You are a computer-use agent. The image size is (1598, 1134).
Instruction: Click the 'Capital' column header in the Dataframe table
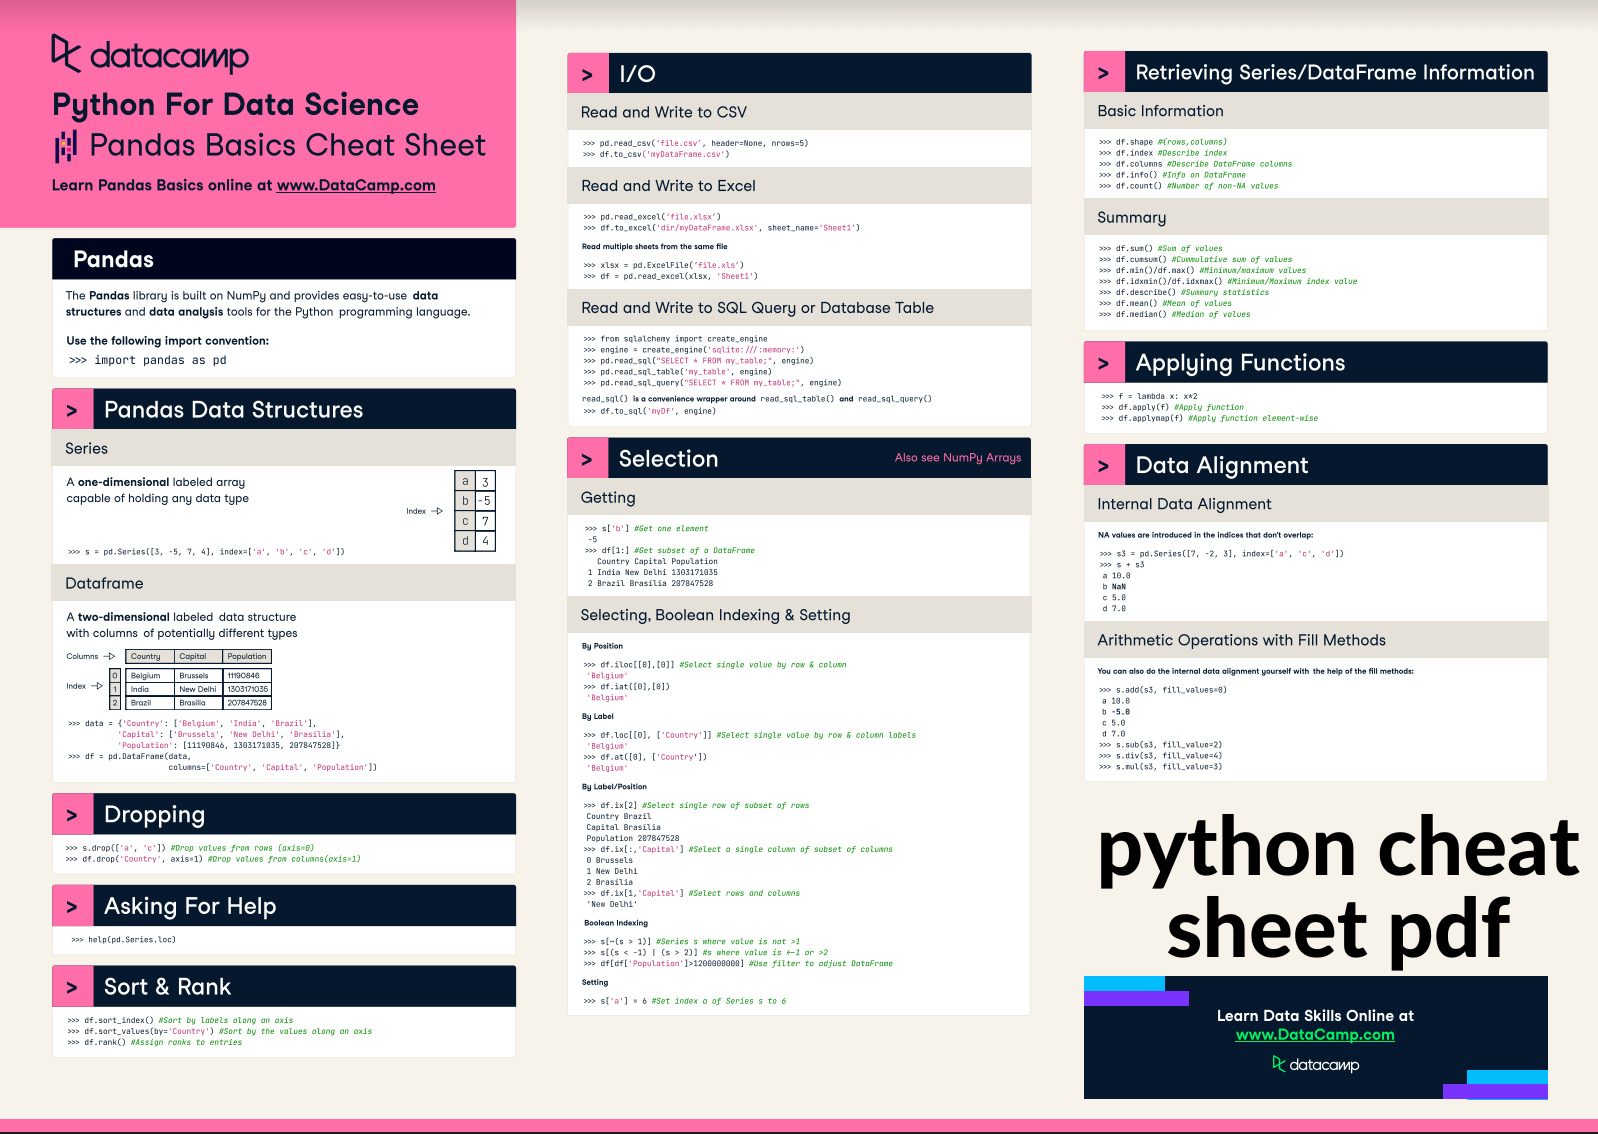(198, 656)
